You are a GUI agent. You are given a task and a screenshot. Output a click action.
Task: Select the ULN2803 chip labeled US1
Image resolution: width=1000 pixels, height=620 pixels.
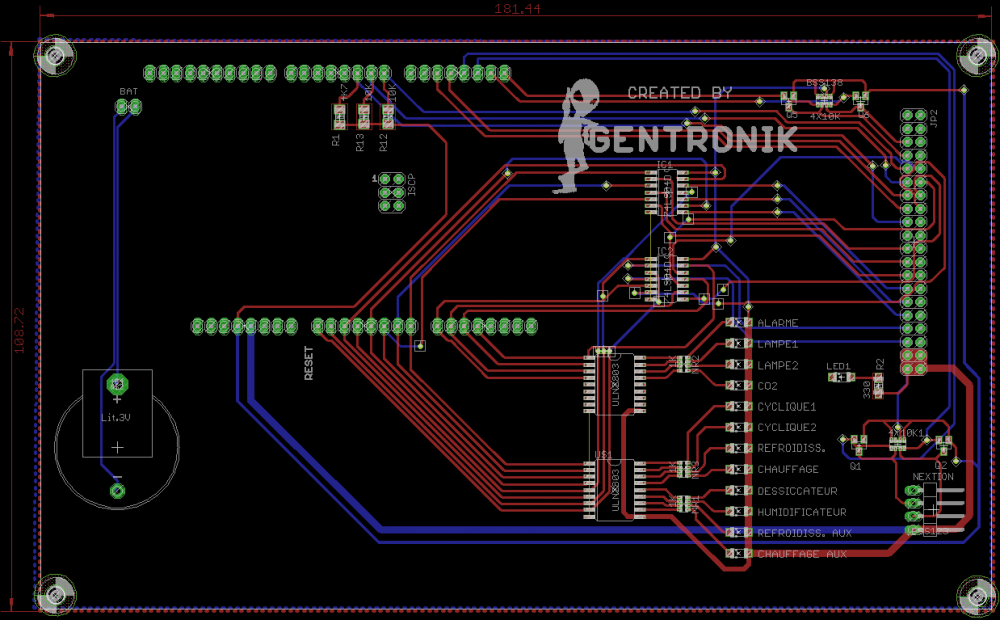coord(615,490)
